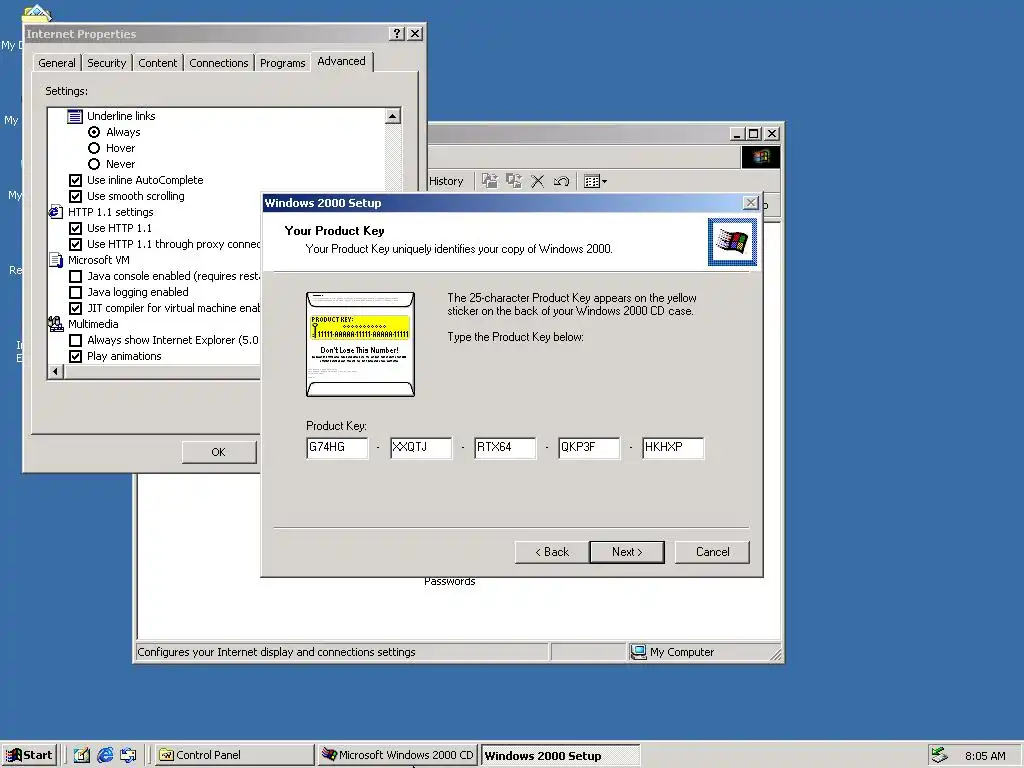Click the Windows logo throbber in Control Panel
The image size is (1024, 768).
coord(760,157)
